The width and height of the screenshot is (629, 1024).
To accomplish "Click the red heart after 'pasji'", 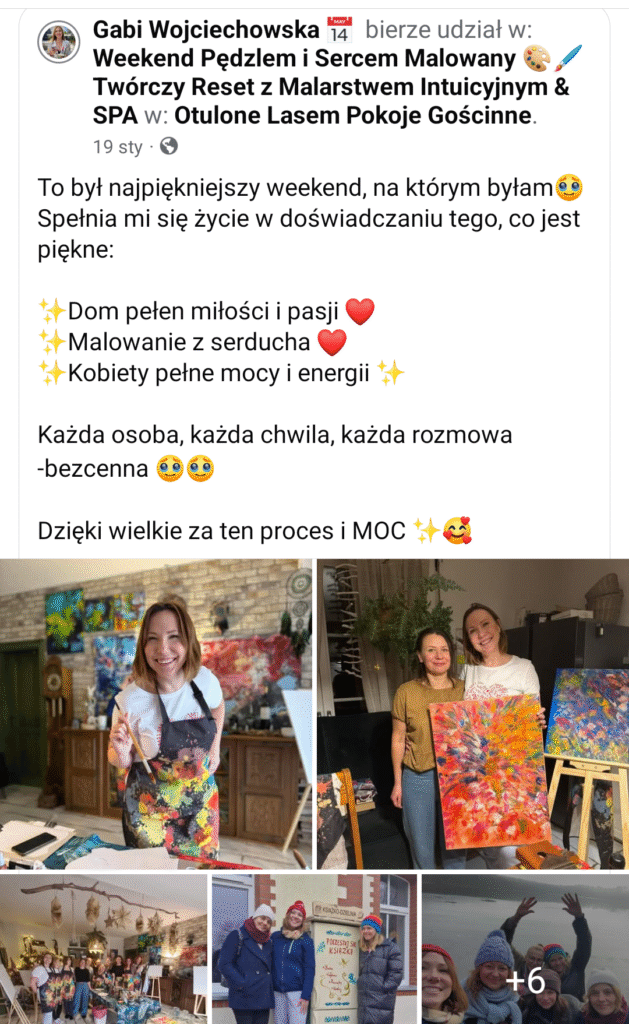I will (360, 311).
